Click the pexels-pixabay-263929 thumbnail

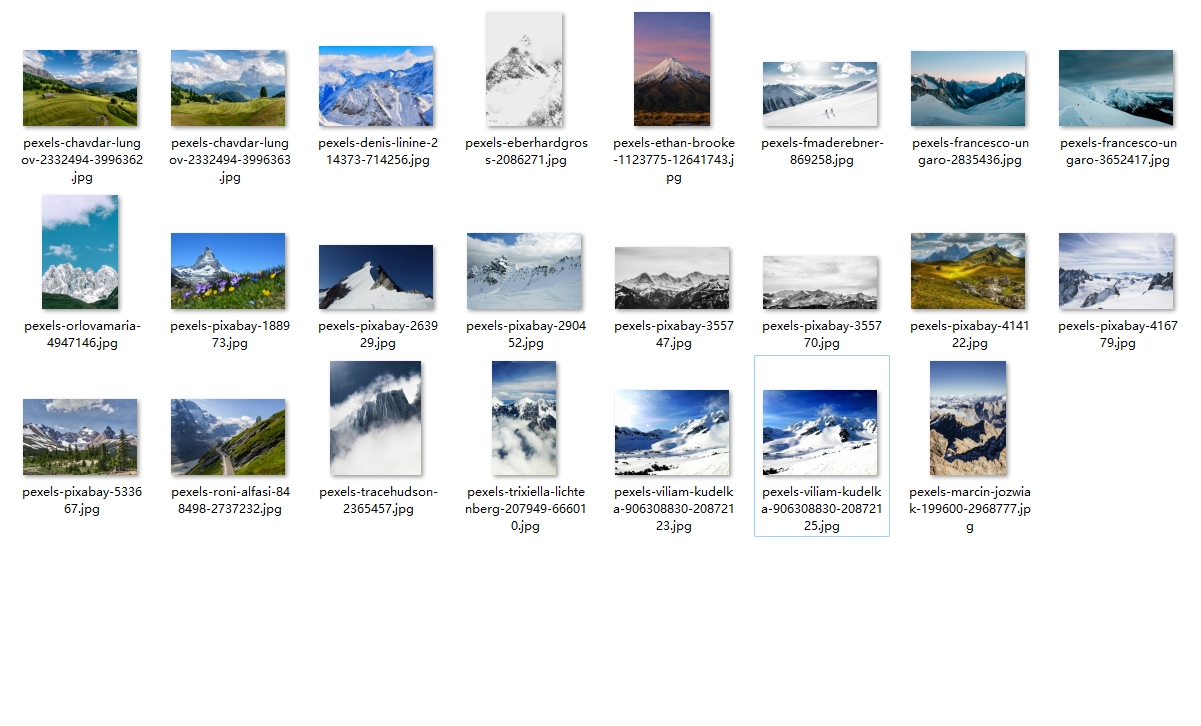(376, 277)
